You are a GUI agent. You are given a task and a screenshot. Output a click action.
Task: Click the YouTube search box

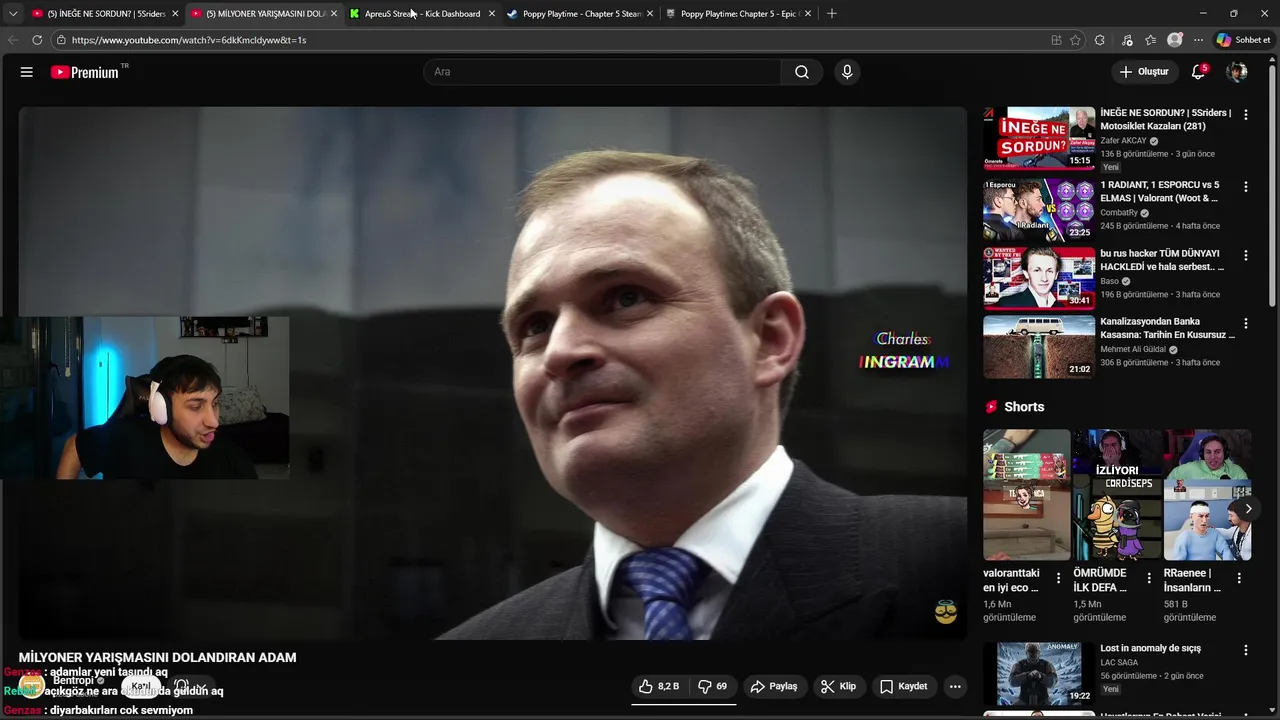pos(603,72)
